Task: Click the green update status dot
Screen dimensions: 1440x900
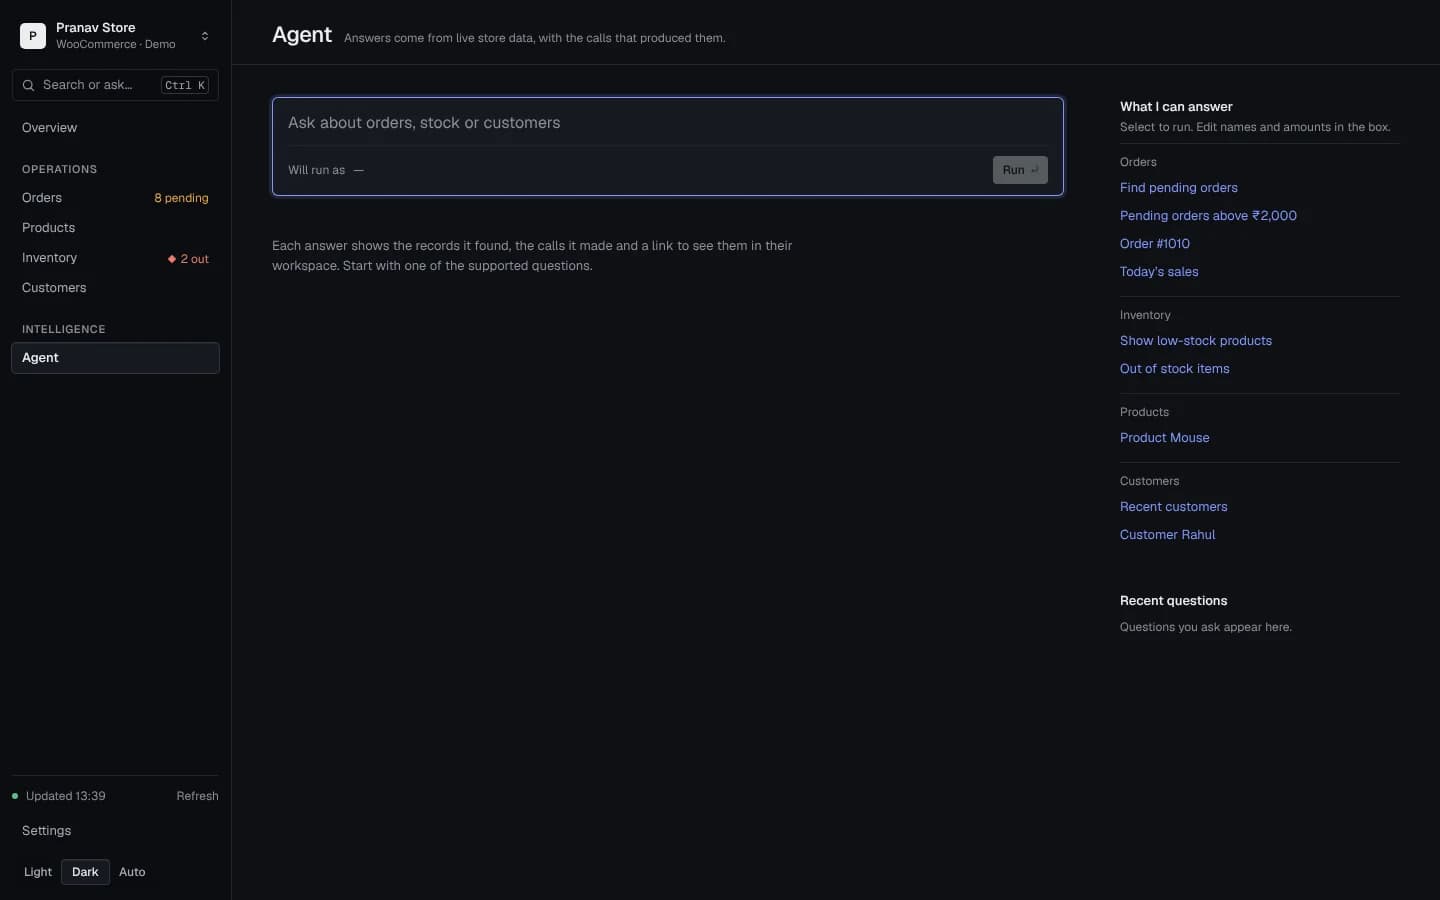Action: click(15, 796)
